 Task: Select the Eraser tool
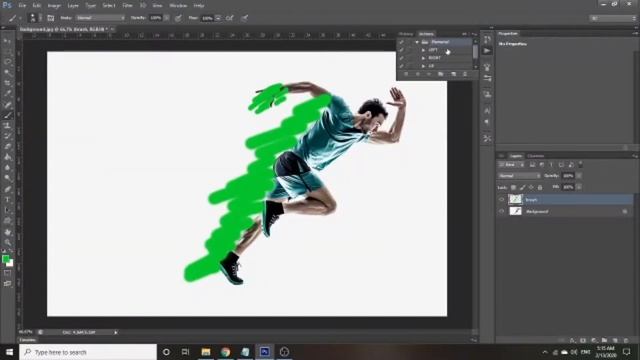pos(7,146)
